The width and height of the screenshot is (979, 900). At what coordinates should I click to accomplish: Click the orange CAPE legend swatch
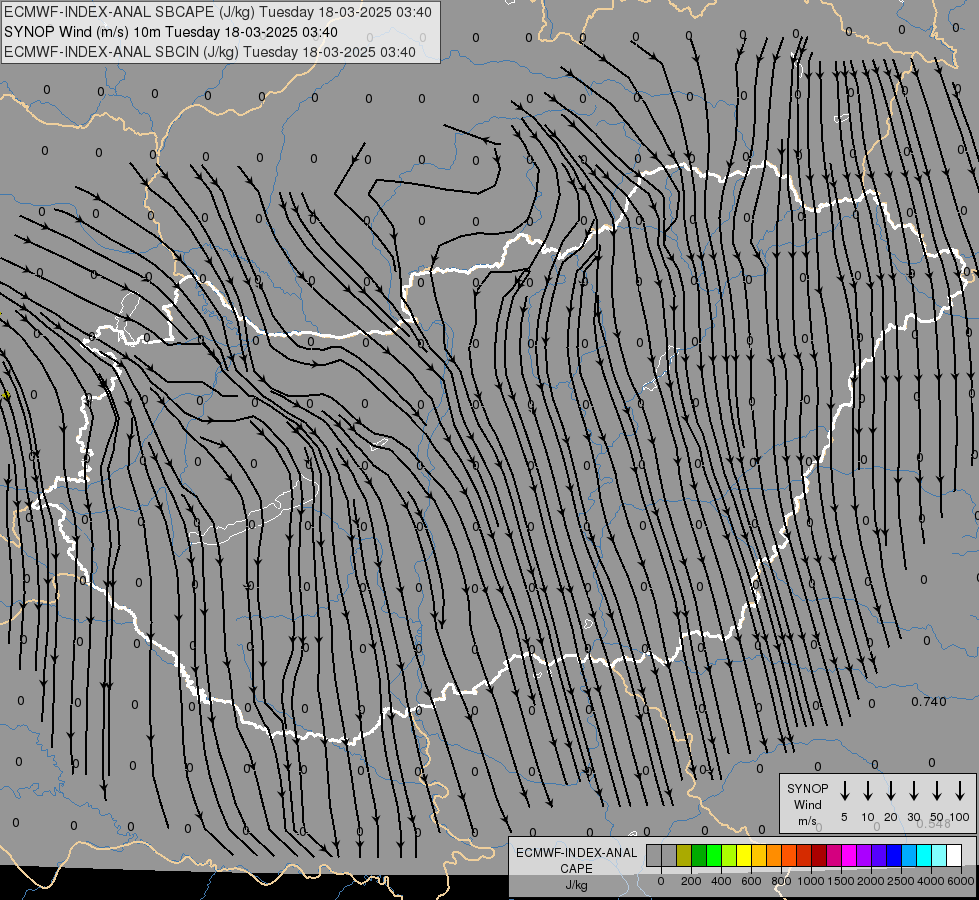point(774,855)
